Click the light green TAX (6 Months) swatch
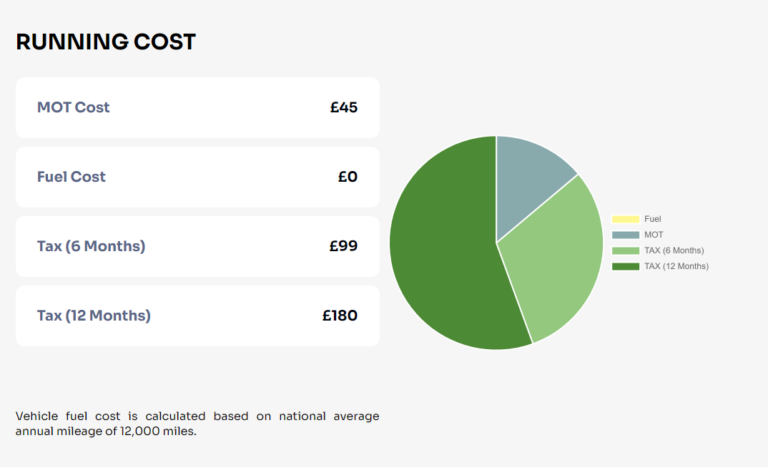 (x=625, y=250)
